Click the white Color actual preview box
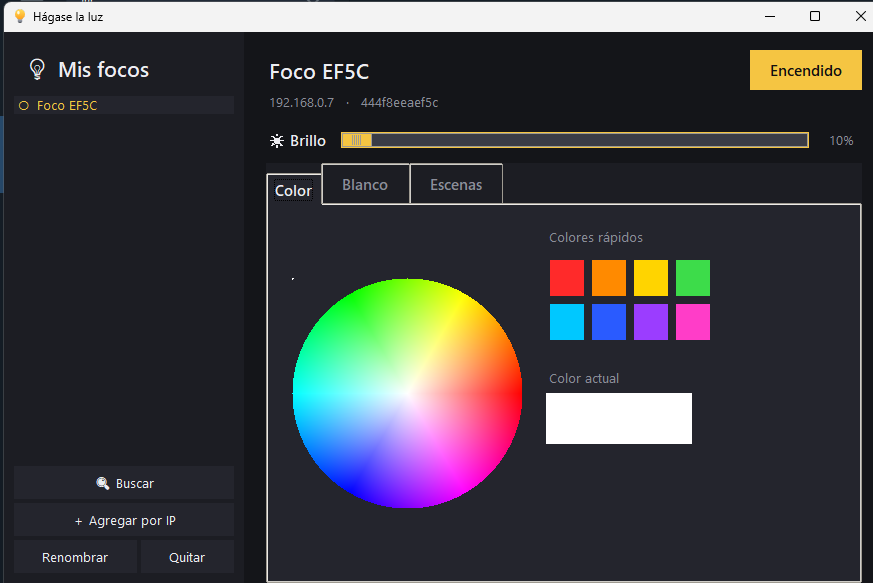The height and width of the screenshot is (583, 873). pos(619,418)
